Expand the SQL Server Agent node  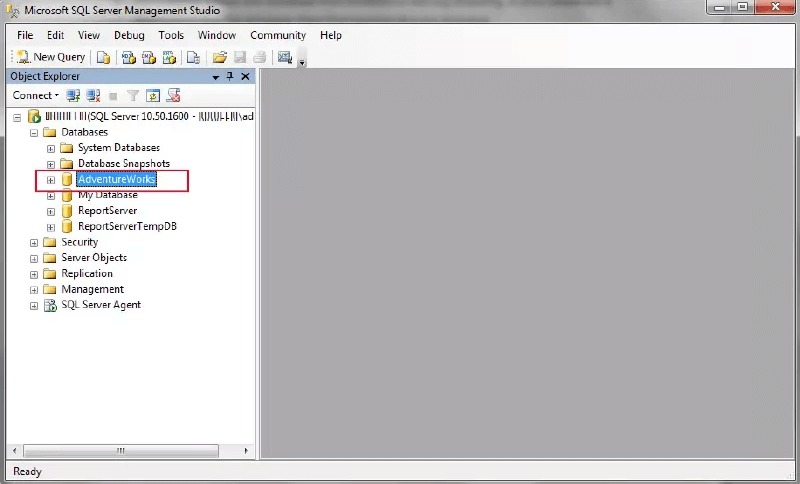click(x=34, y=306)
